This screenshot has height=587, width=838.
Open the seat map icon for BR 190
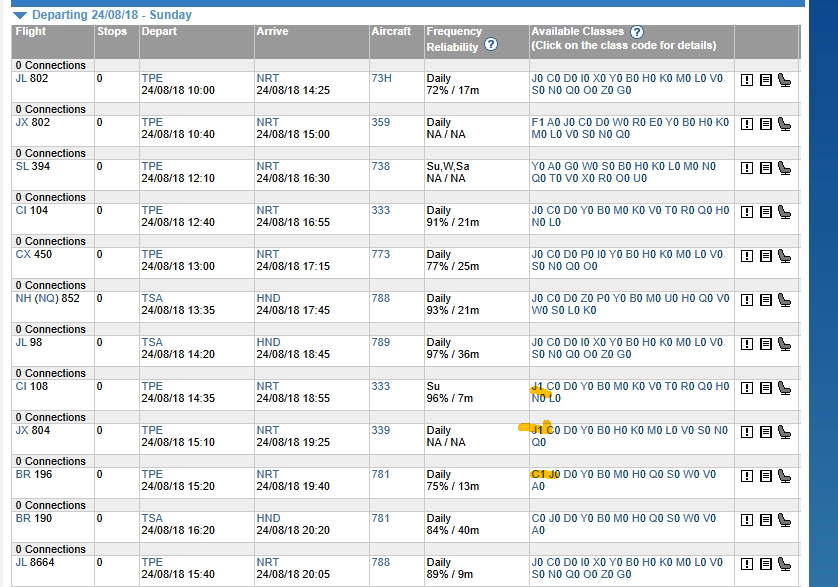point(784,520)
